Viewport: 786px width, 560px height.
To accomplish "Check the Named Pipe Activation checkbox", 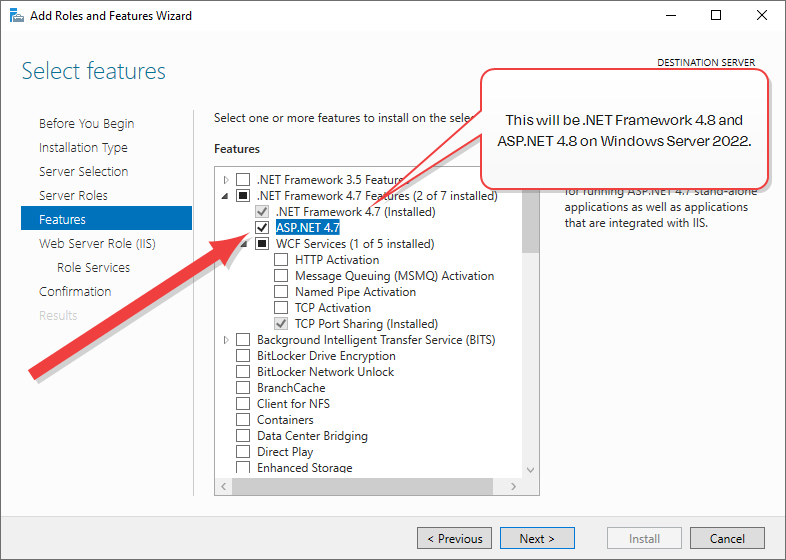I will 281,292.
